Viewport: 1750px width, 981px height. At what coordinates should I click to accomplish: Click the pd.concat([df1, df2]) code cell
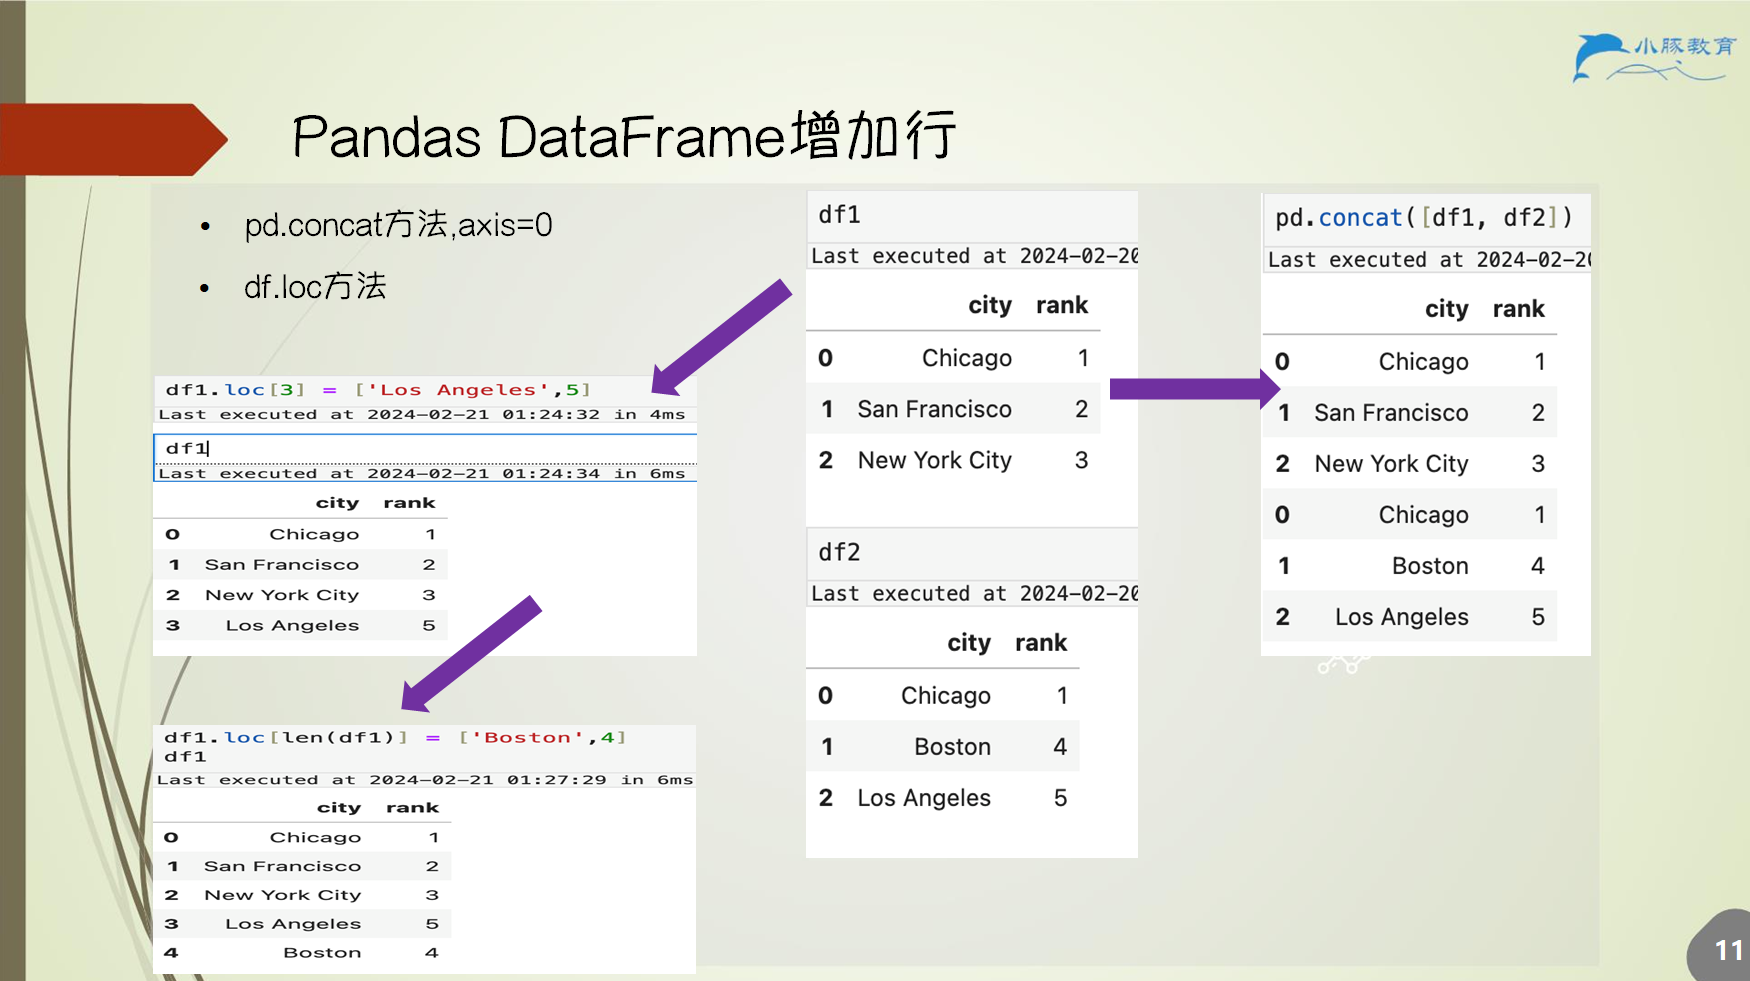[x=1426, y=218]
